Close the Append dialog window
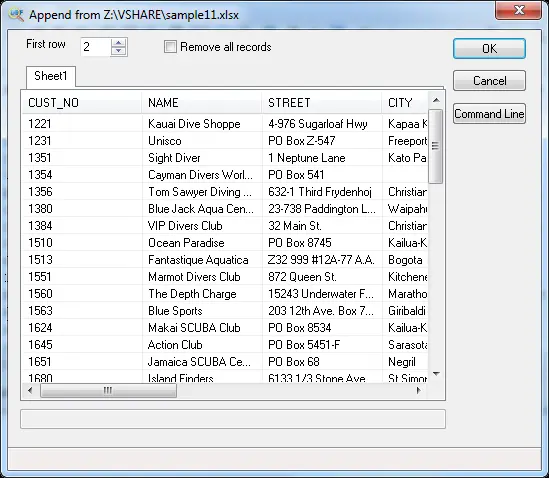The image size is (549, 478). (x=519, y=11)
